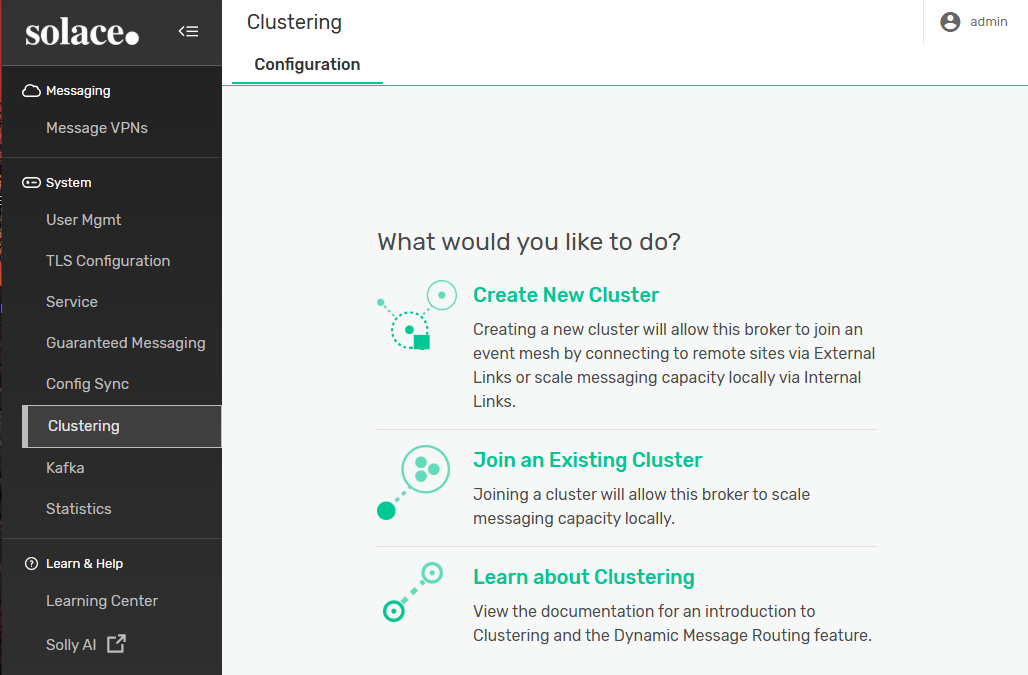This screenshot has height=675, width=1028.
Task: Go to User Mgmt page
Action: click(84, 220)
